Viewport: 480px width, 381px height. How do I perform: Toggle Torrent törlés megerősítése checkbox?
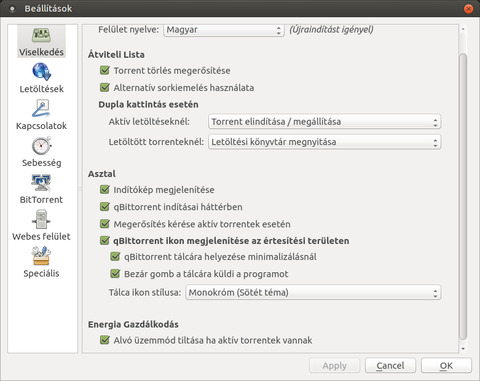[105, 70]
